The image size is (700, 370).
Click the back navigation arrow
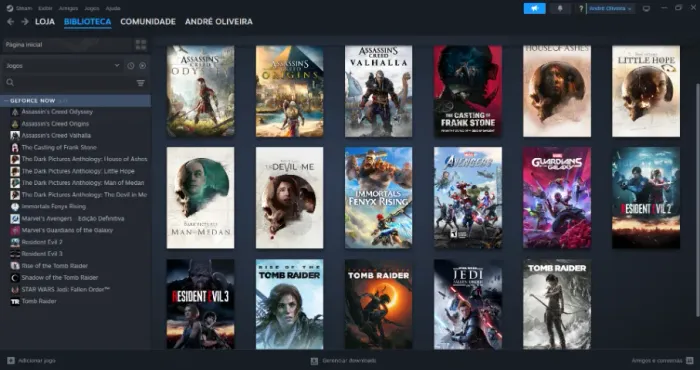[x=10, y=21]
